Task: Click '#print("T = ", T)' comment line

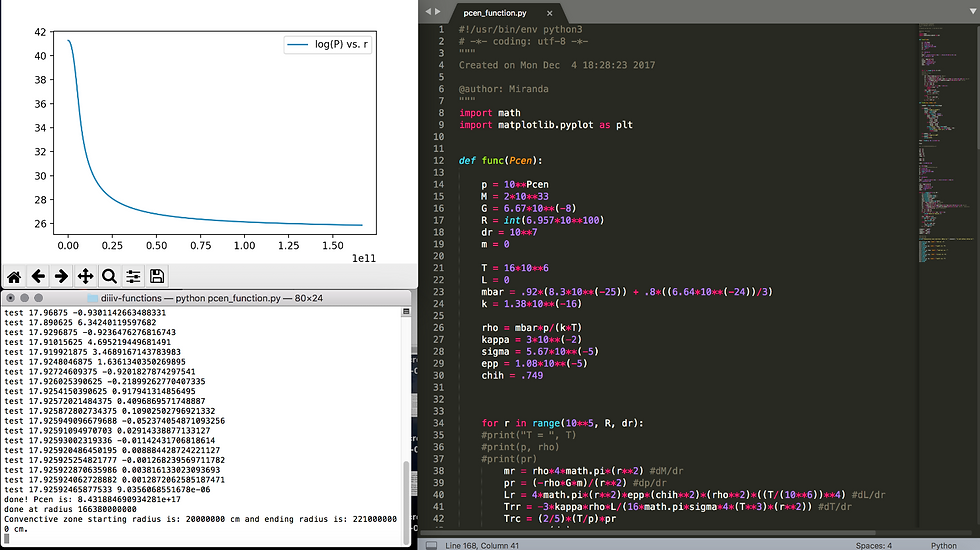Action: 529,435
